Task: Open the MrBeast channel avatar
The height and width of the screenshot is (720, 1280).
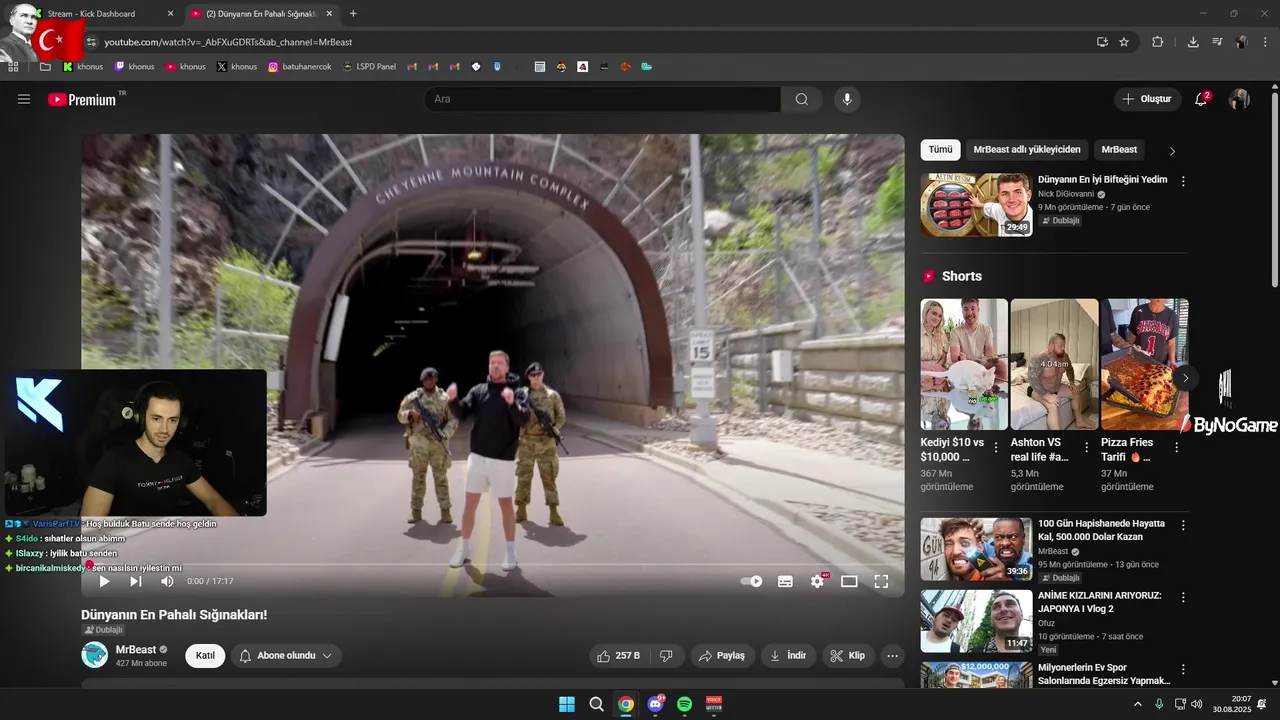Action: tap(94, 655)
